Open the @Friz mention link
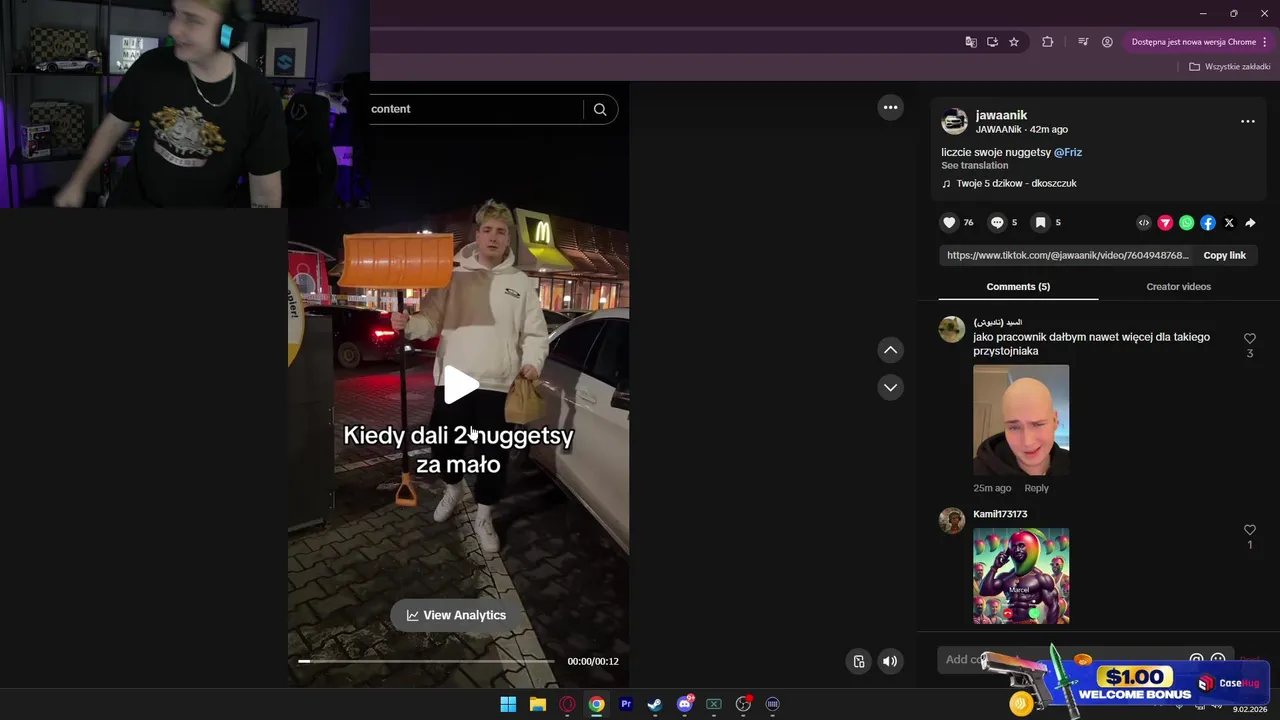 [1068, 153]
